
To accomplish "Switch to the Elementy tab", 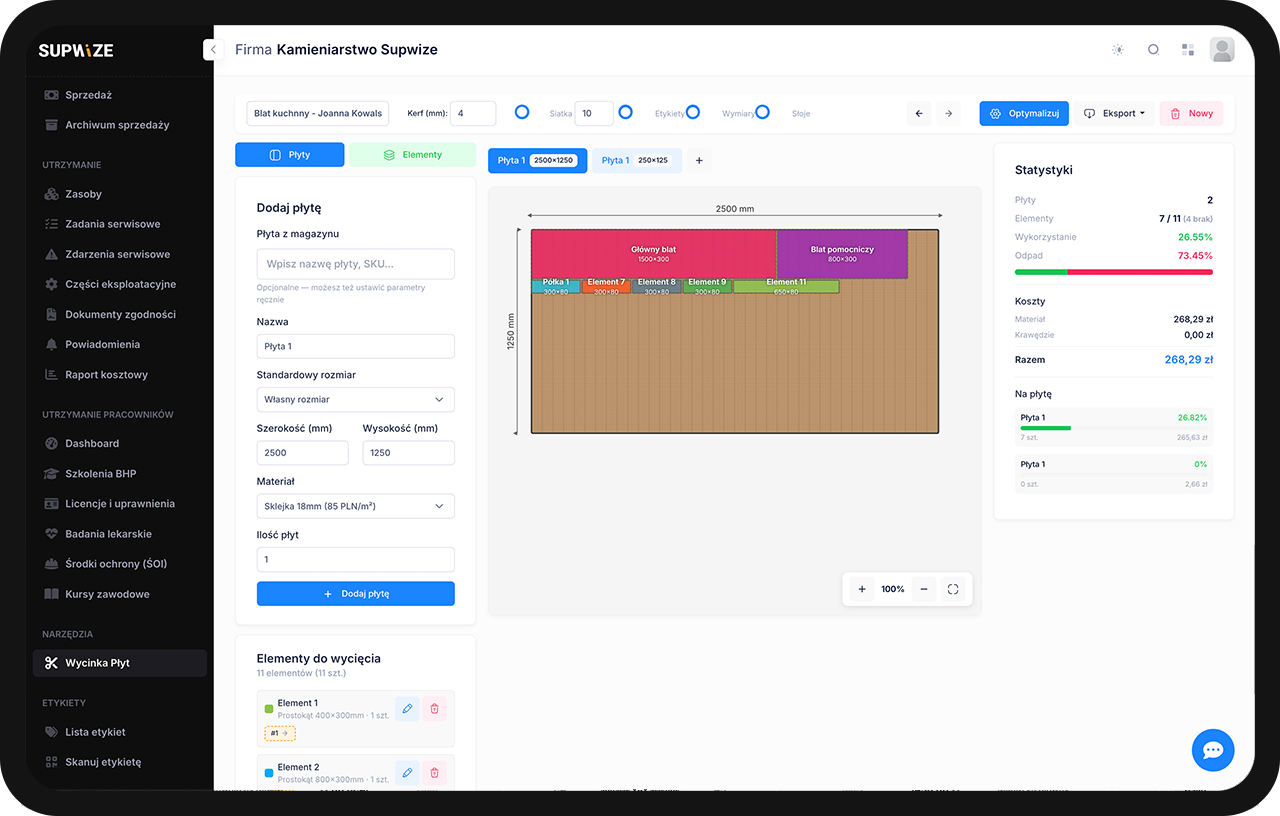I will (x=412, y=154).
